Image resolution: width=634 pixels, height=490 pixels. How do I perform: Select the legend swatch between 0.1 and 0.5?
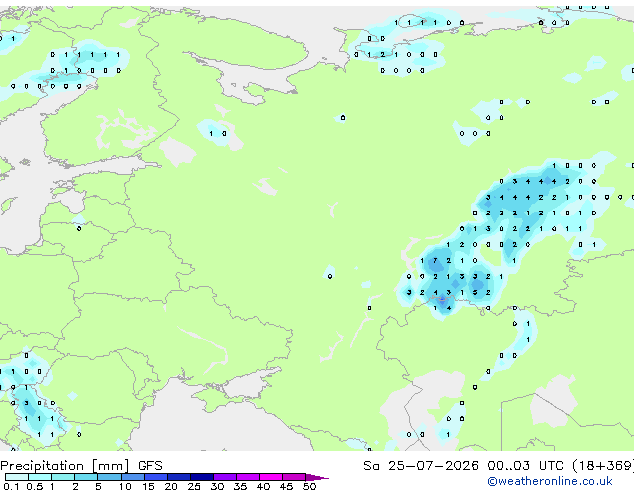(17, 477)
